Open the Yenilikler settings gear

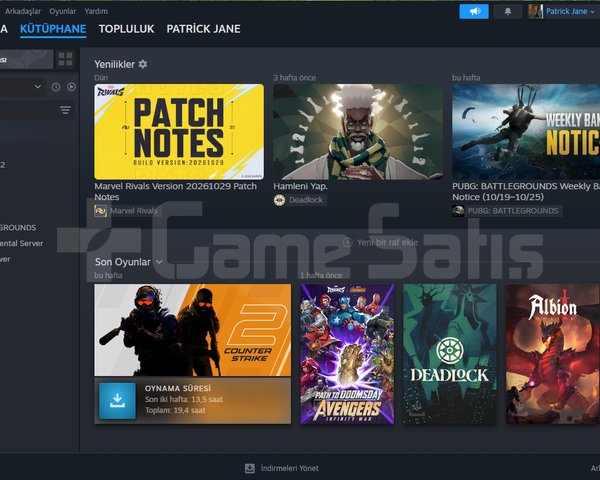point(143,64)
